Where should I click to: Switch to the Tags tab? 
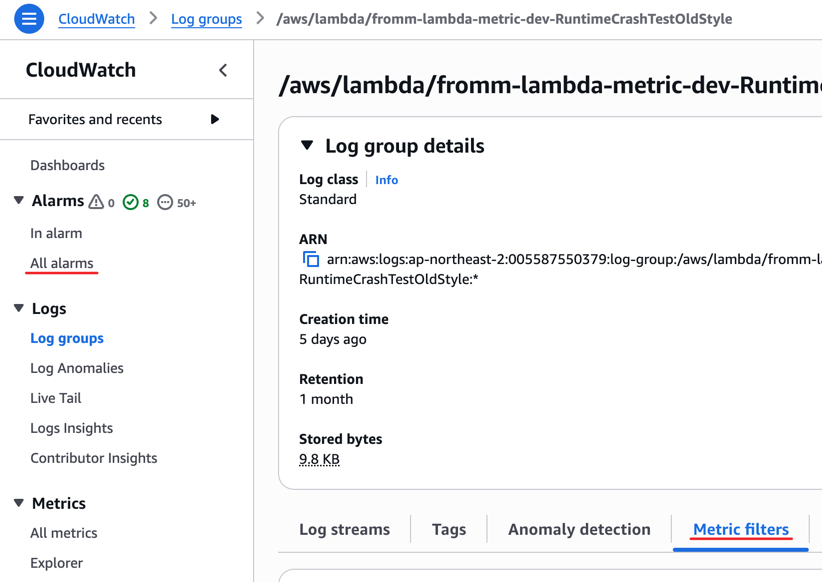[x=449, y=530]
